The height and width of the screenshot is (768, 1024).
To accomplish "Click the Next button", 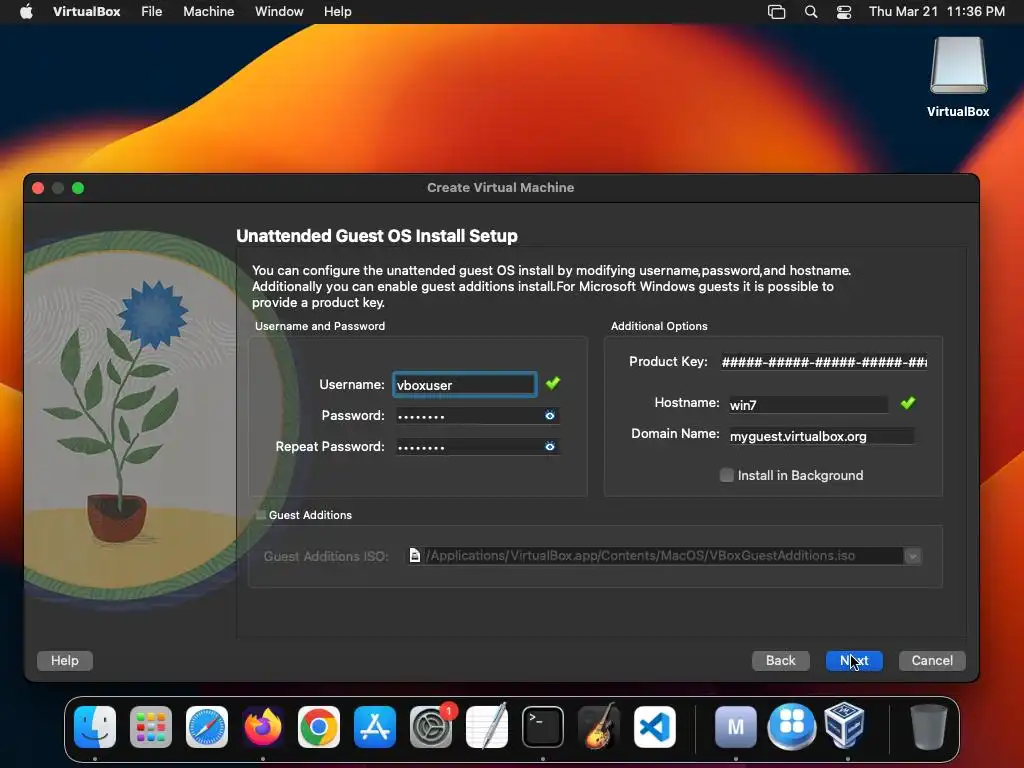I will click(x=854, y=660).
